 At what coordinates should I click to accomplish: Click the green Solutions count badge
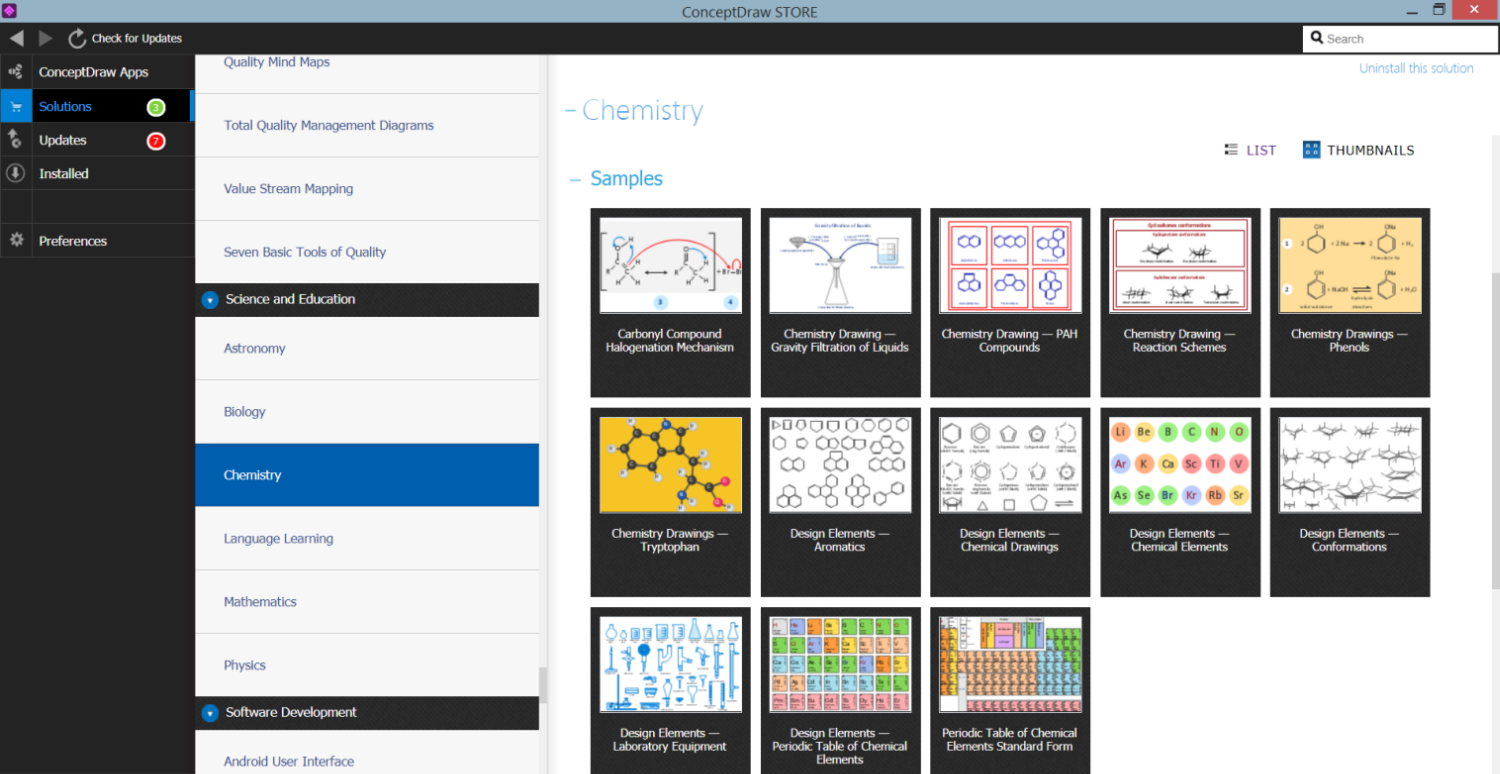point(155,107)
